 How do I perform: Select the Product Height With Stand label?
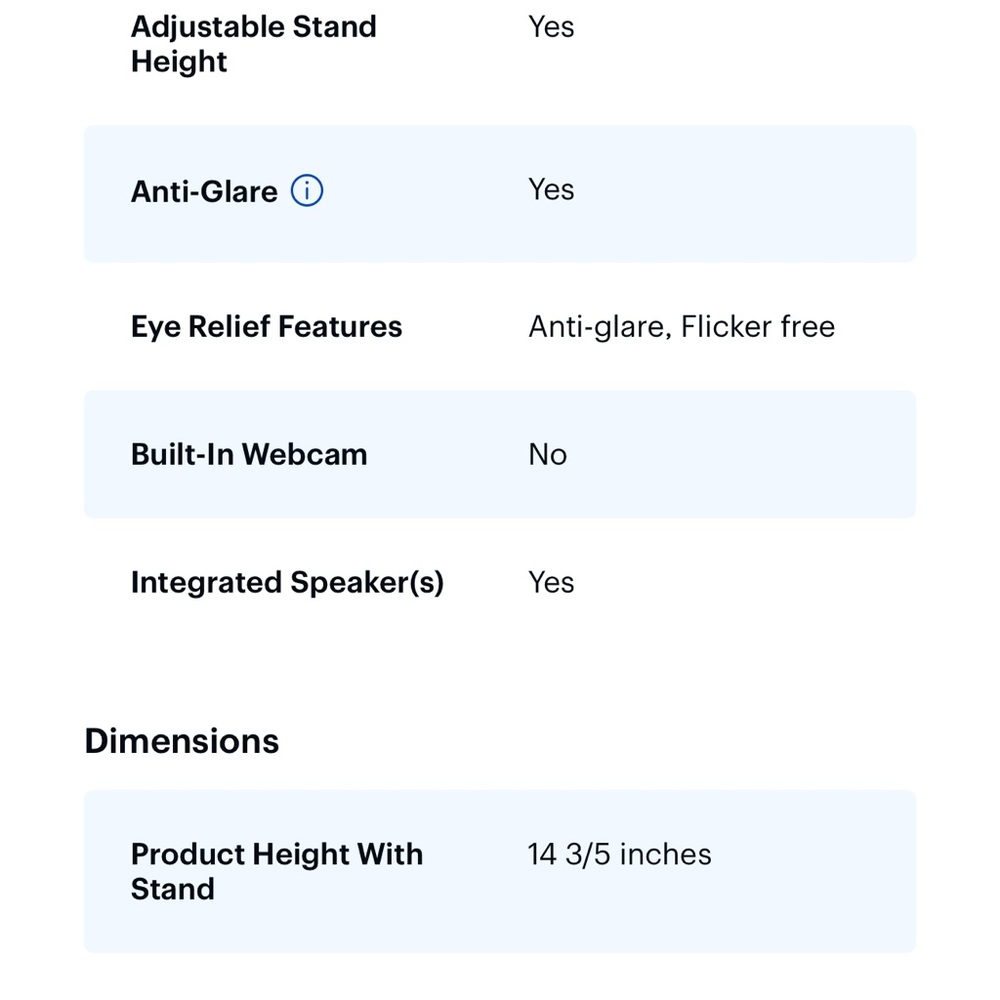(x=277, y=871)
